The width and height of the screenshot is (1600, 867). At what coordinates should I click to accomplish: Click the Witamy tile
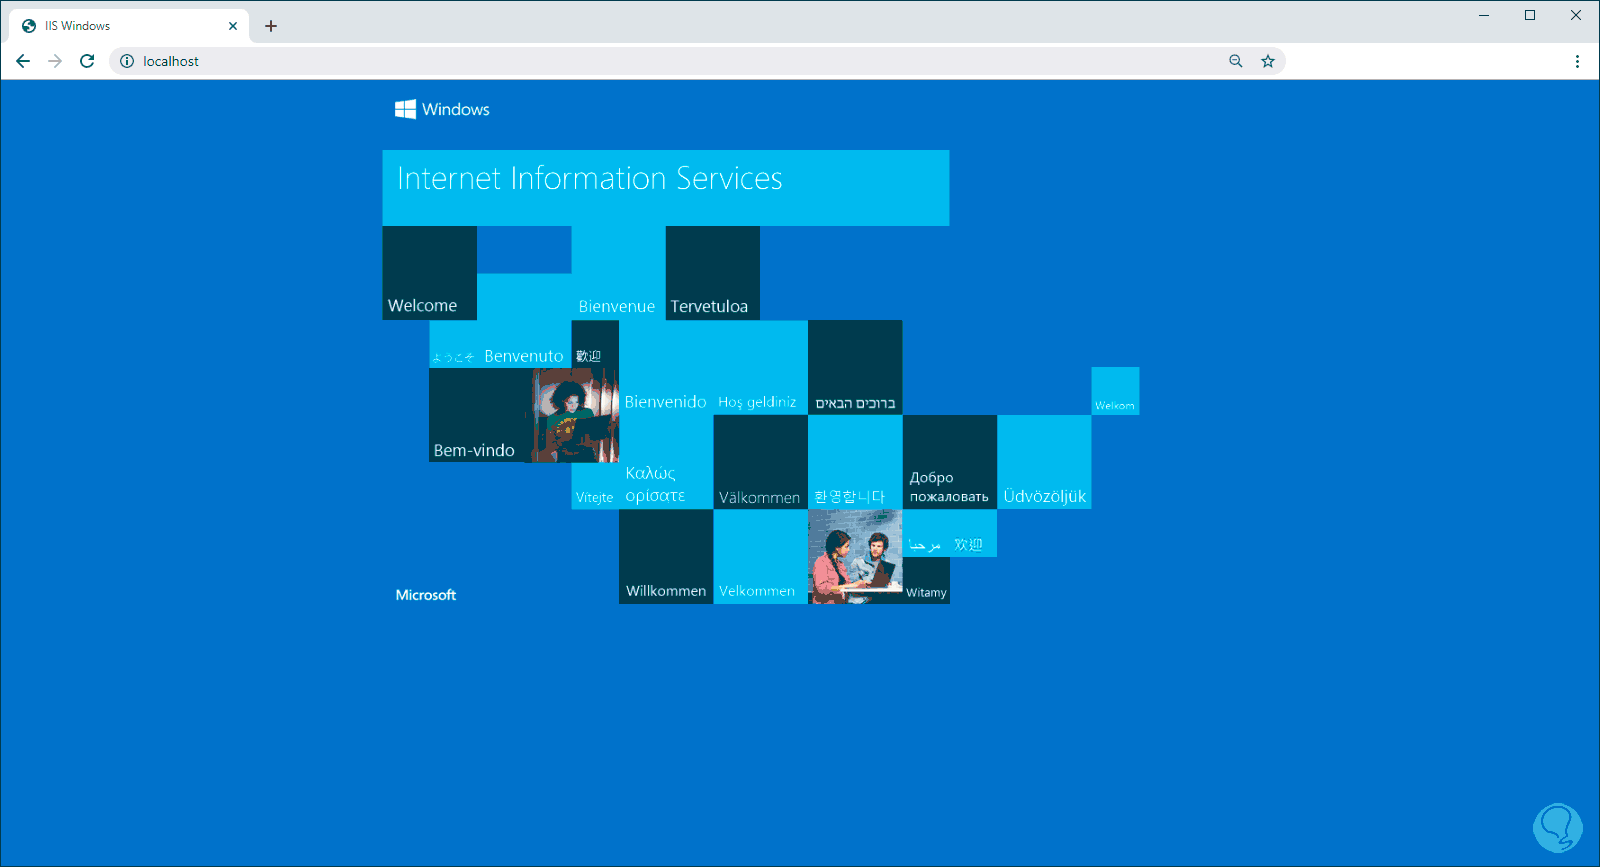(926, 581)
